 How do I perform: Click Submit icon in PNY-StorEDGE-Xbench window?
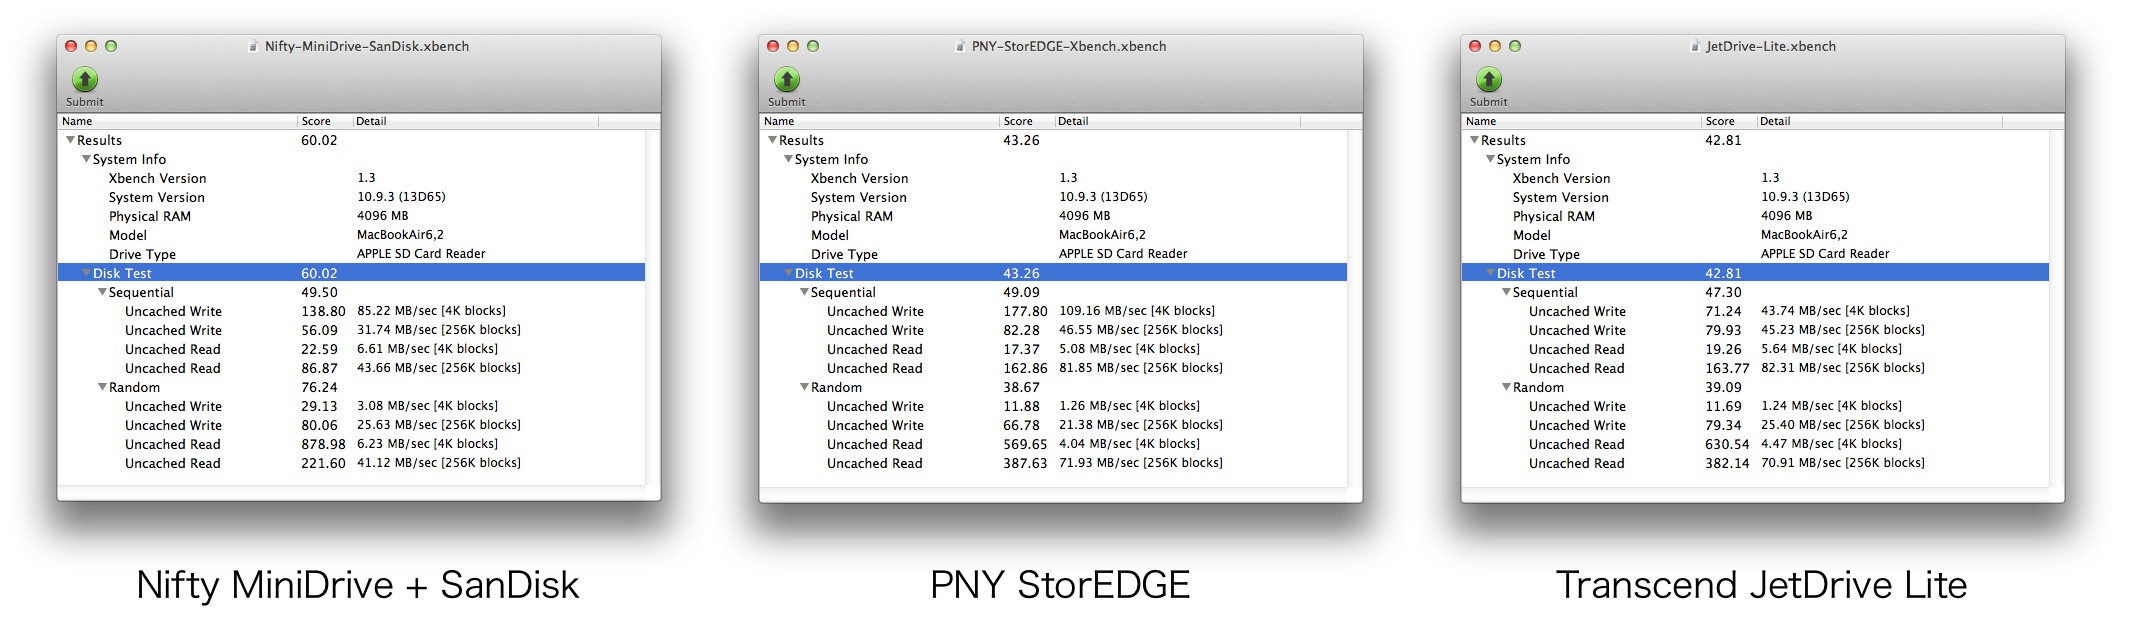(787, 79)
